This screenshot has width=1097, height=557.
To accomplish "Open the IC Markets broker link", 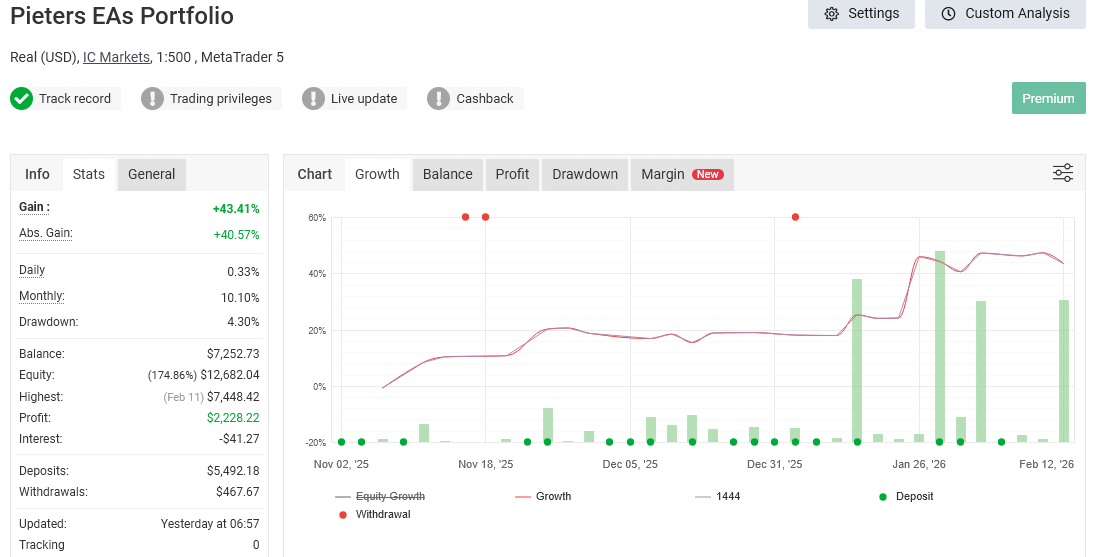I will tap(116, 57).
